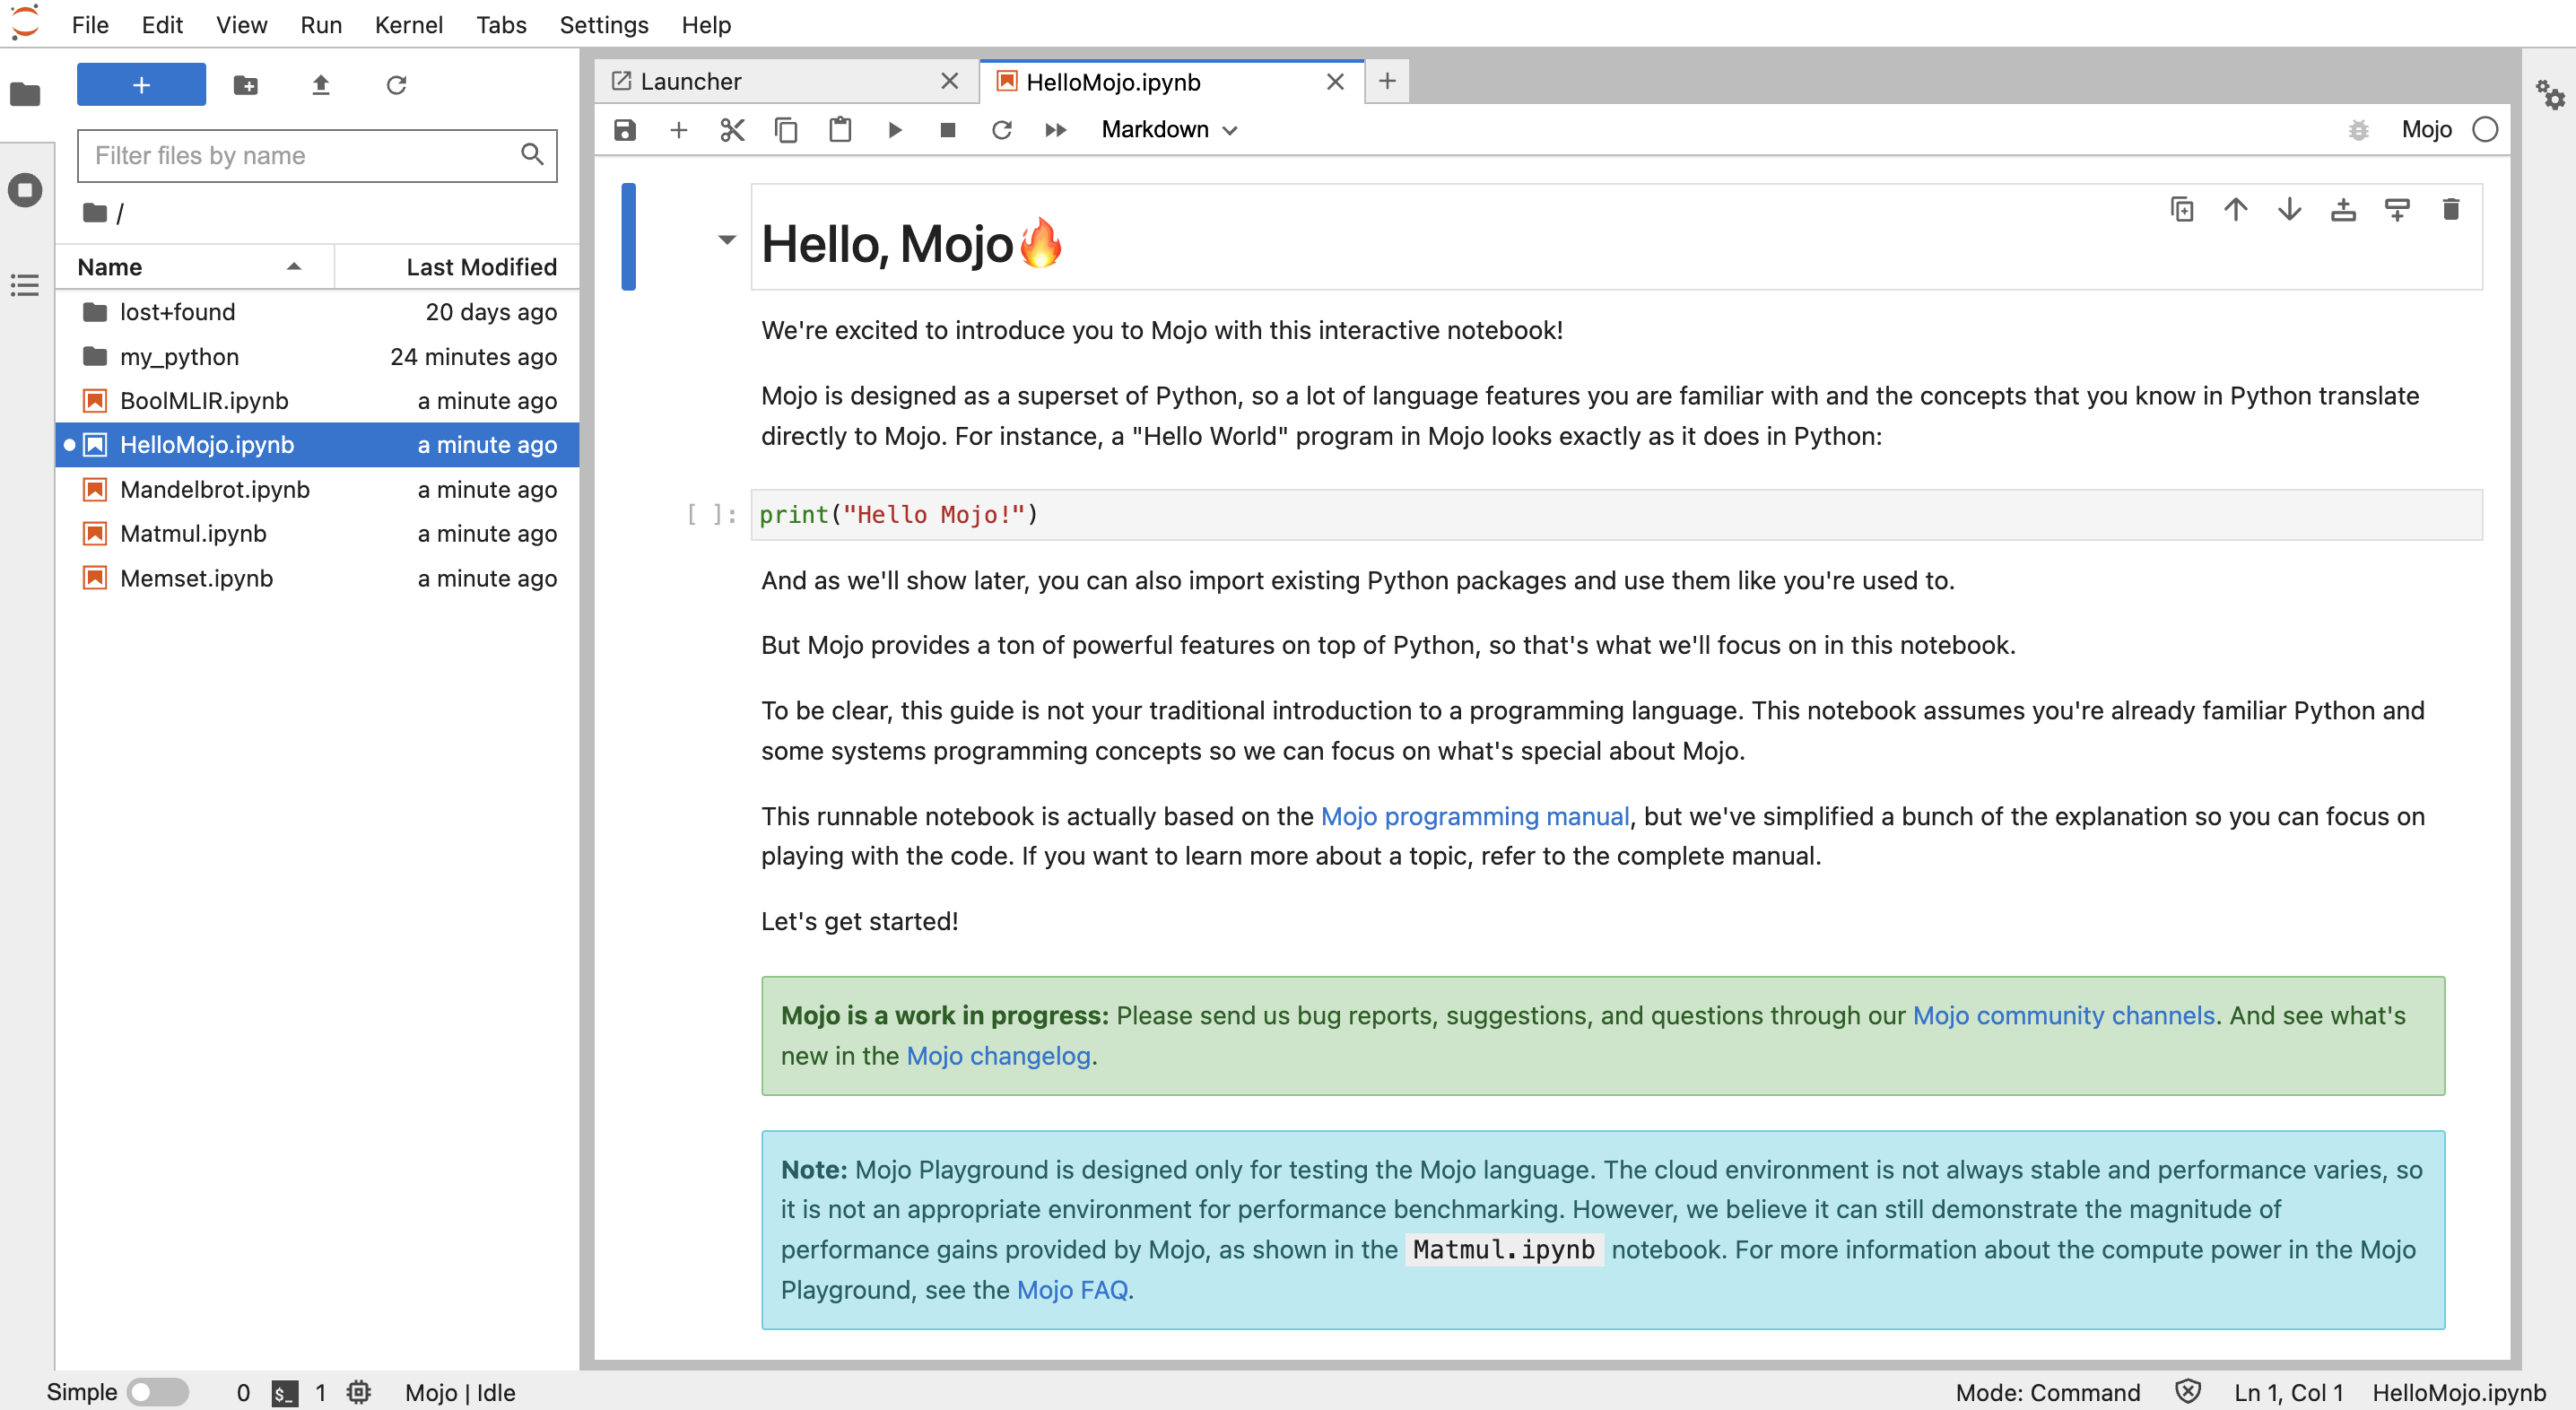Click the Mojo kernel name in toolbar
This screenshot has height=1410, width=2576.
[2426, 130]
